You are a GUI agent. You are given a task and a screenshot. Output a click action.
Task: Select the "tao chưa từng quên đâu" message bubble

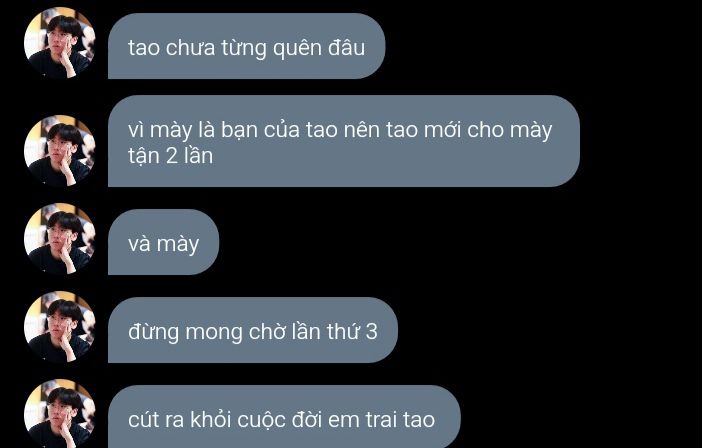tap(247, 46)
